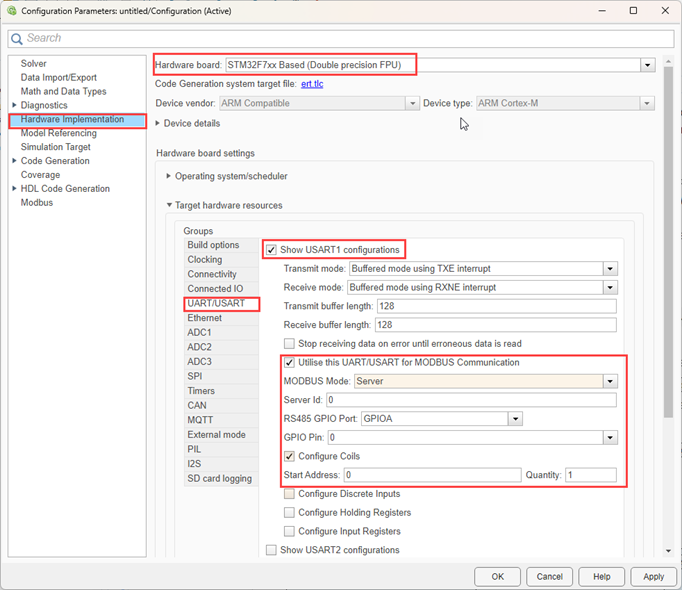Click the Configuration Parameters window gear icon

(11, 10)
